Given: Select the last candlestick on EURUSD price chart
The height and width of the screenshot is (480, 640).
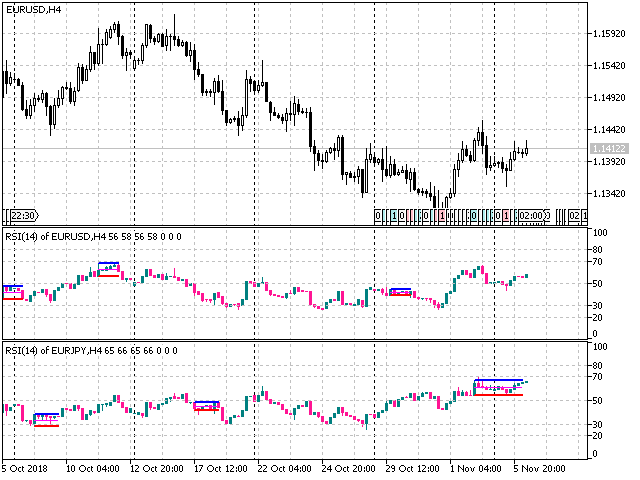Looking at the screenshot, I should click(x=527, y=149).
